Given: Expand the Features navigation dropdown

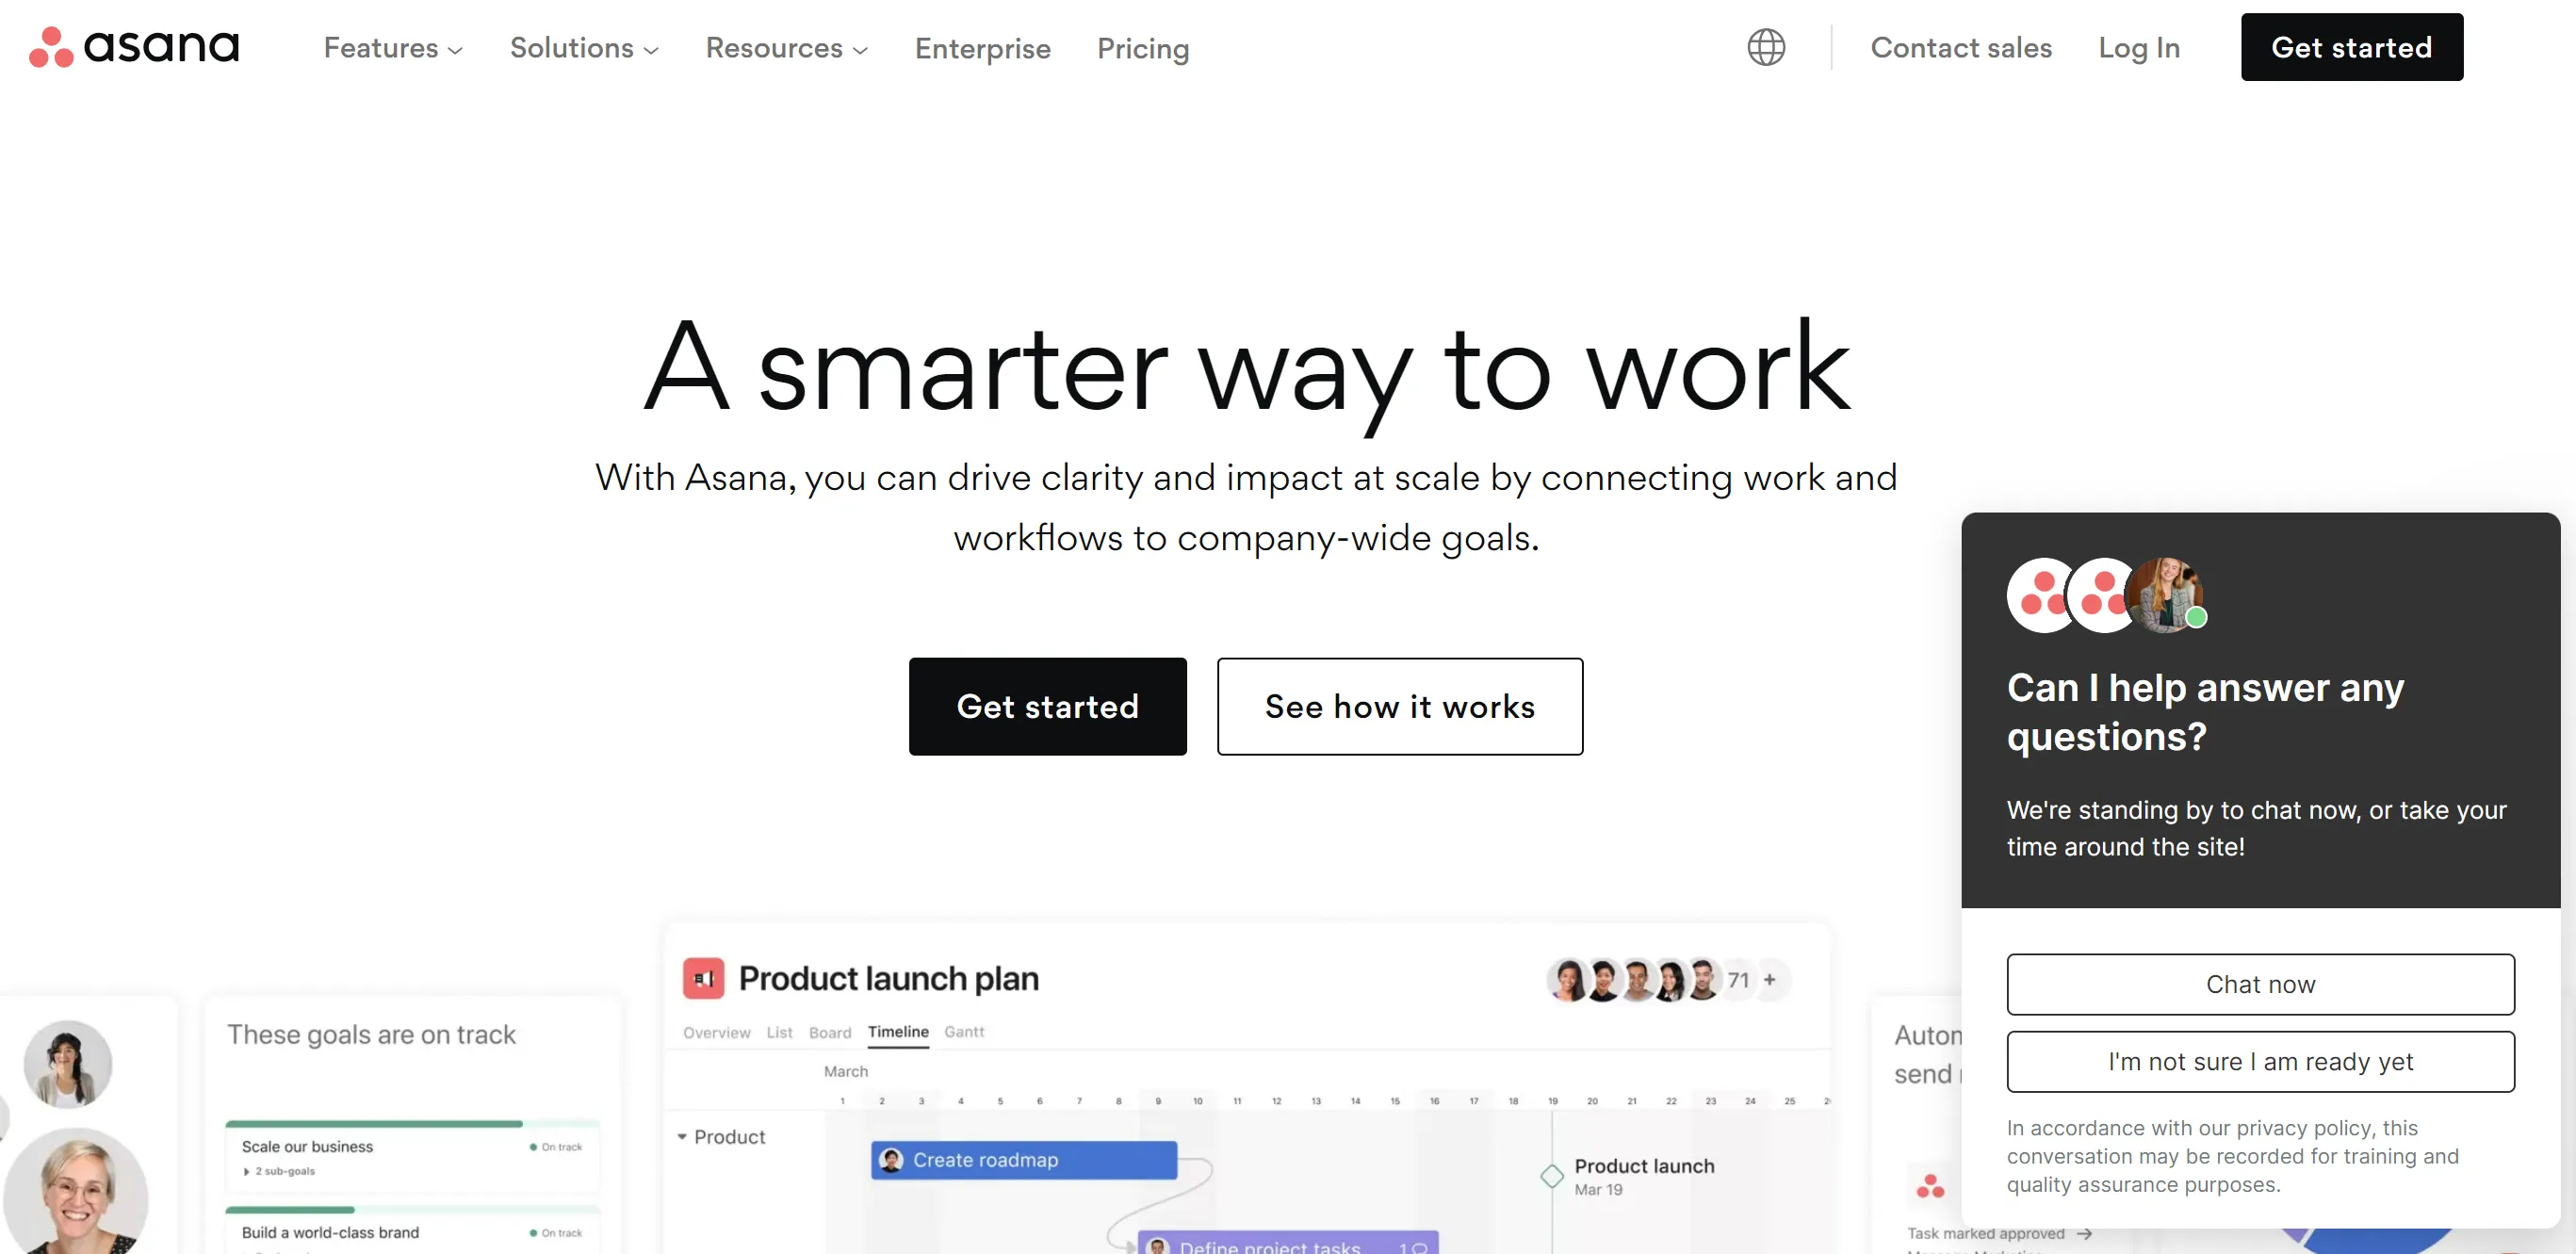Looking at the screenshot, I should pos(389,46).
